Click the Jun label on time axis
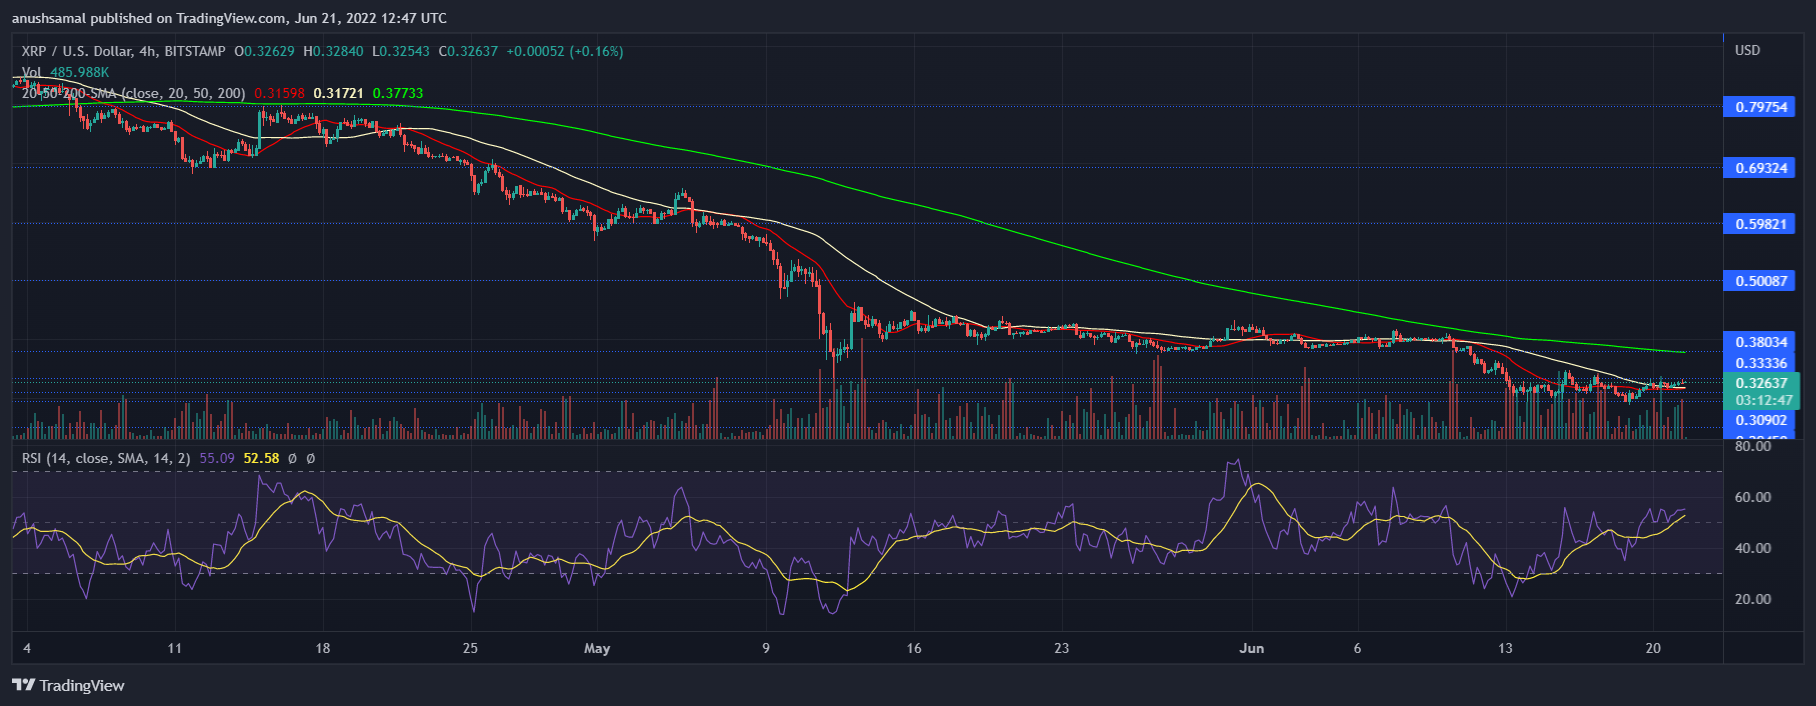This screenshot has height=706, width=1816. pyautogui.click(x=1251, y=648)
